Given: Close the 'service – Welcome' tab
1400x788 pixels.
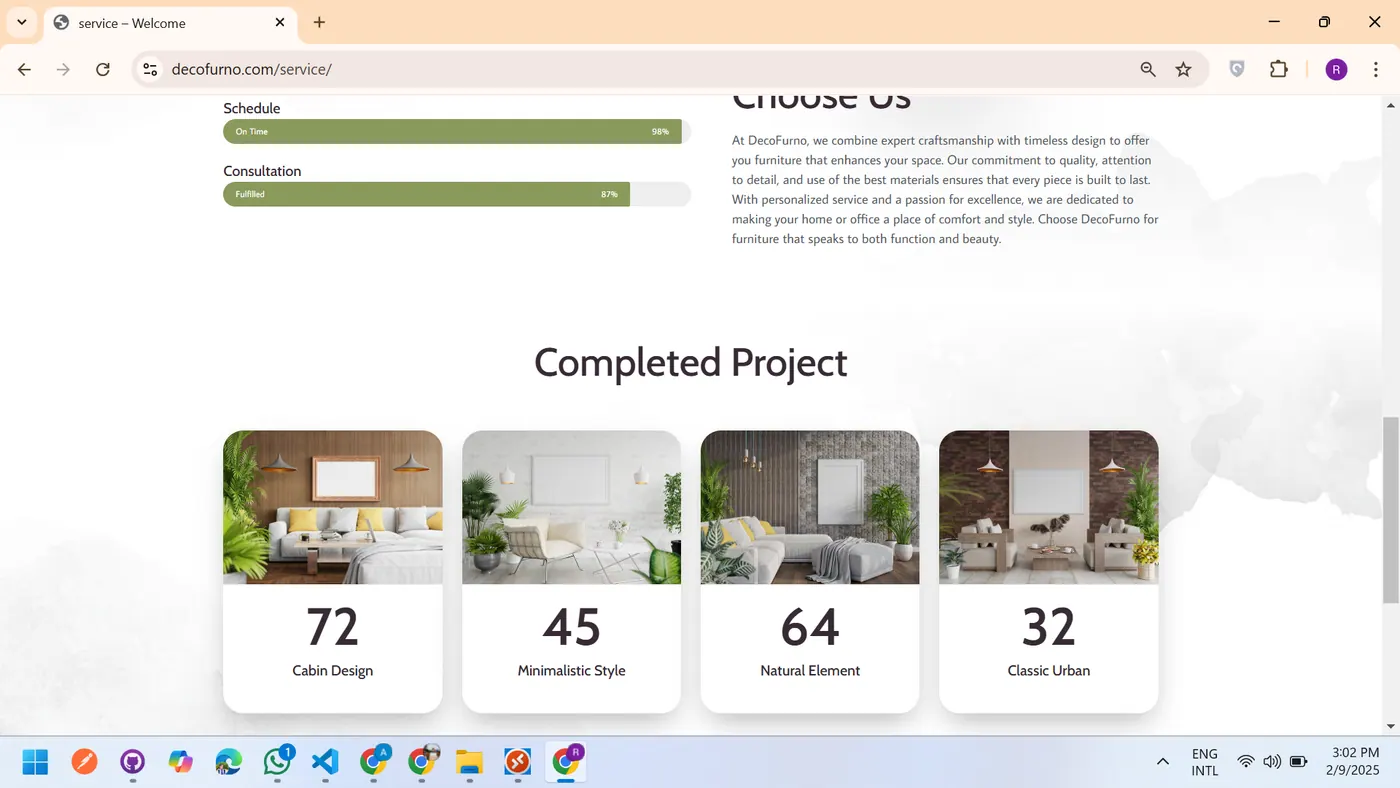Looking at the screenshot, I should click(280, 22).
